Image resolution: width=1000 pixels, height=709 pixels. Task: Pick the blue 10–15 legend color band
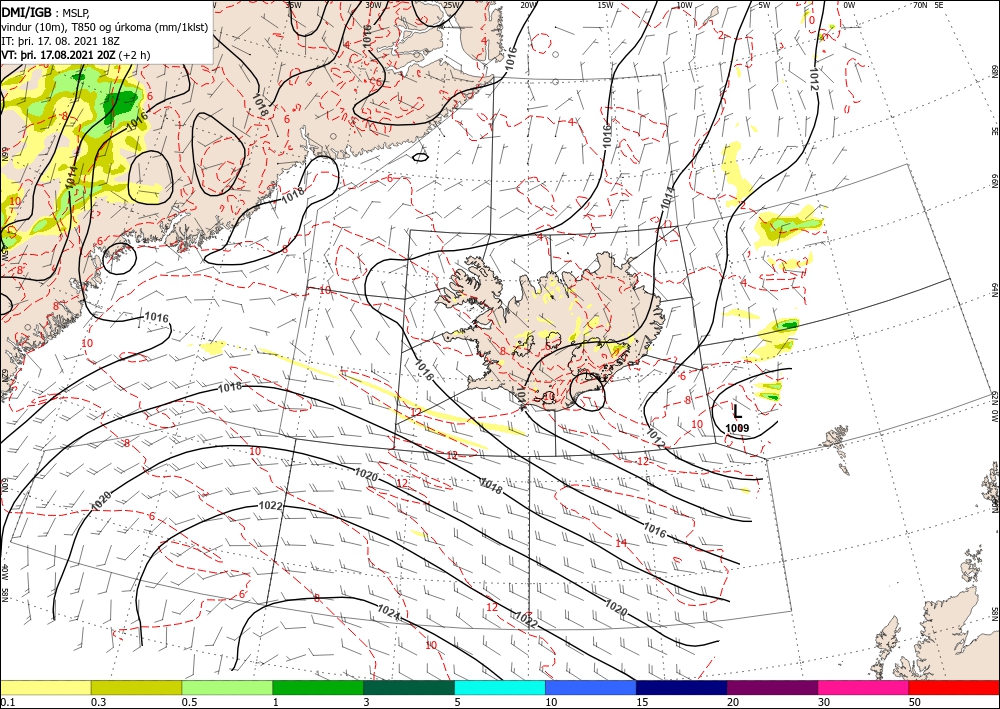pyautogui.click(x=591, y=687)
